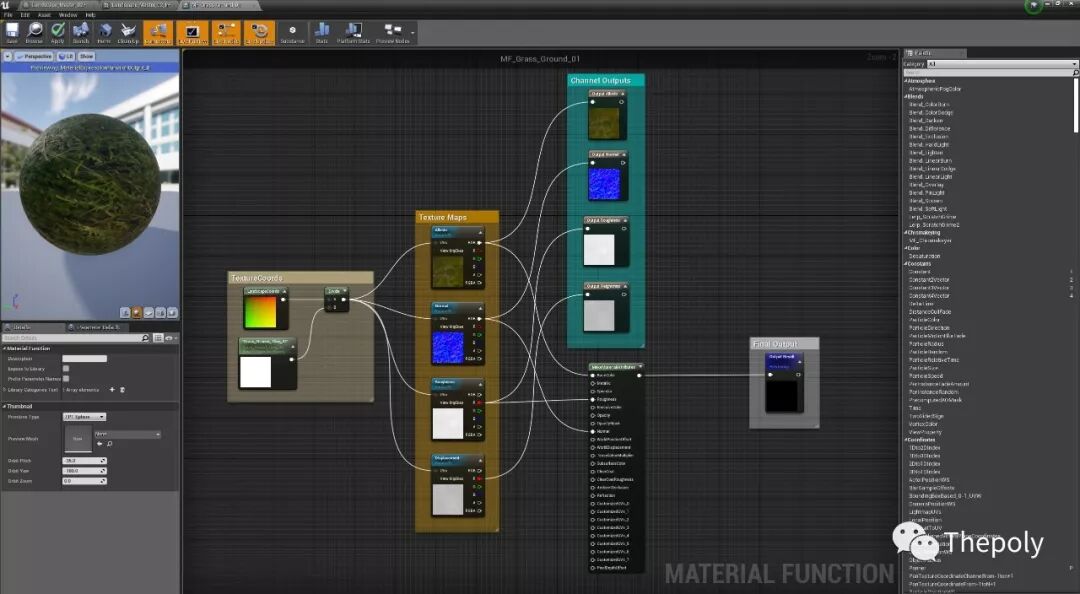1080x594 pixels.
Task: Open the Palette Category dropdown
Action: click(x=1003, y=63)
